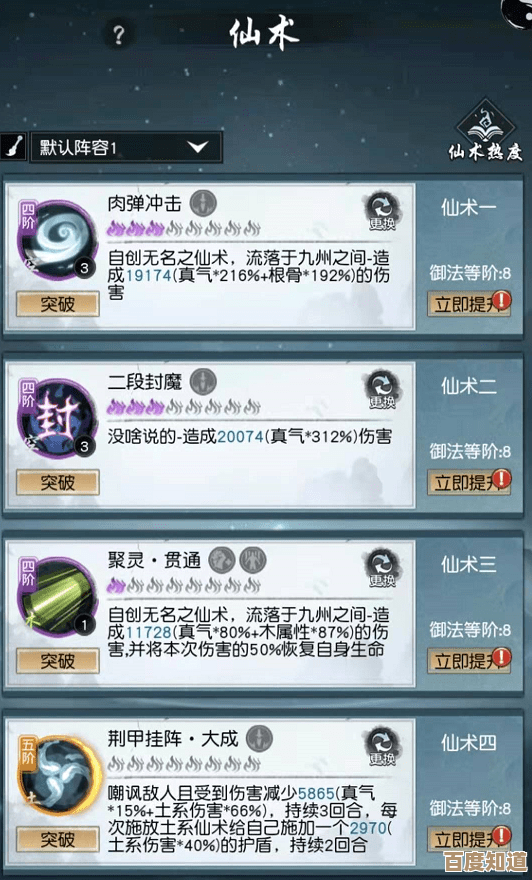Tap the 更换 swap icon for 荆甲挂阵·大成
Screen dimensions: 532x880
coord(382,746)
